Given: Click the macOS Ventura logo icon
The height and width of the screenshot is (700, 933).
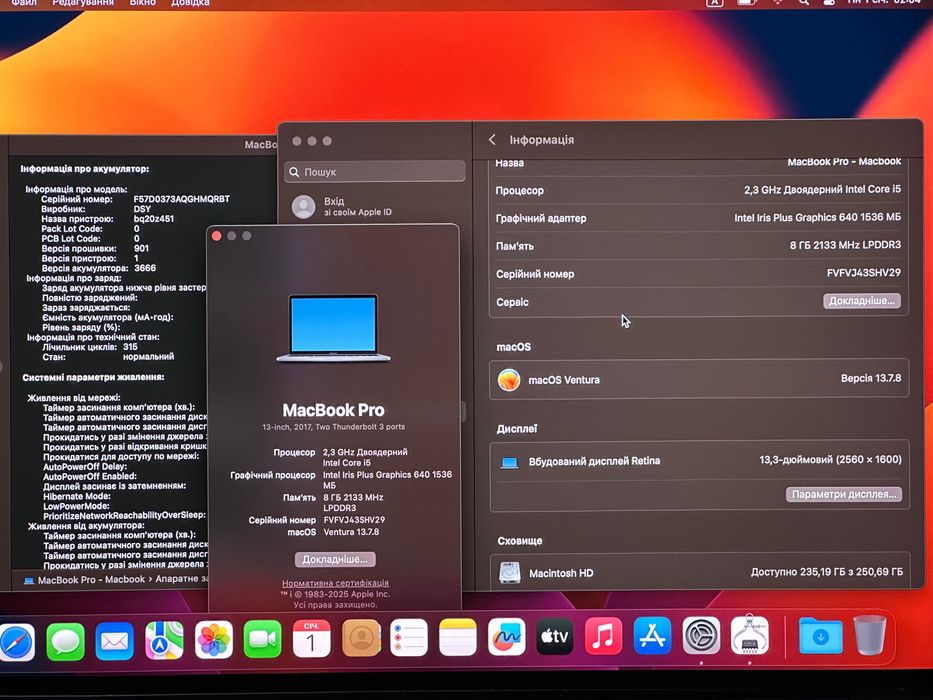Looking at the screenshot, I should coord(509,379).
